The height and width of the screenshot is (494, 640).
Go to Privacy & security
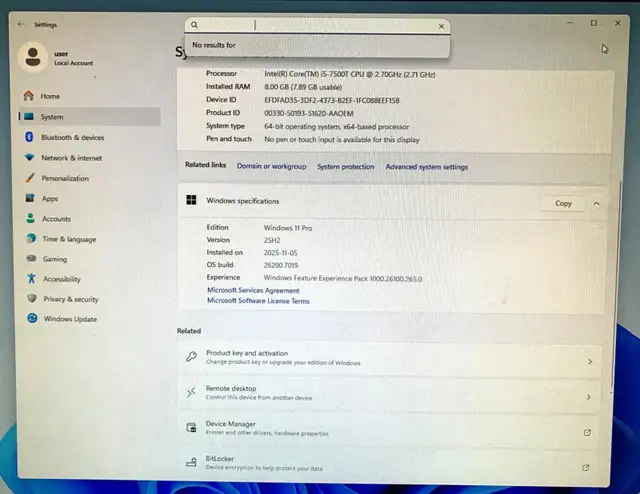point(90,299)
